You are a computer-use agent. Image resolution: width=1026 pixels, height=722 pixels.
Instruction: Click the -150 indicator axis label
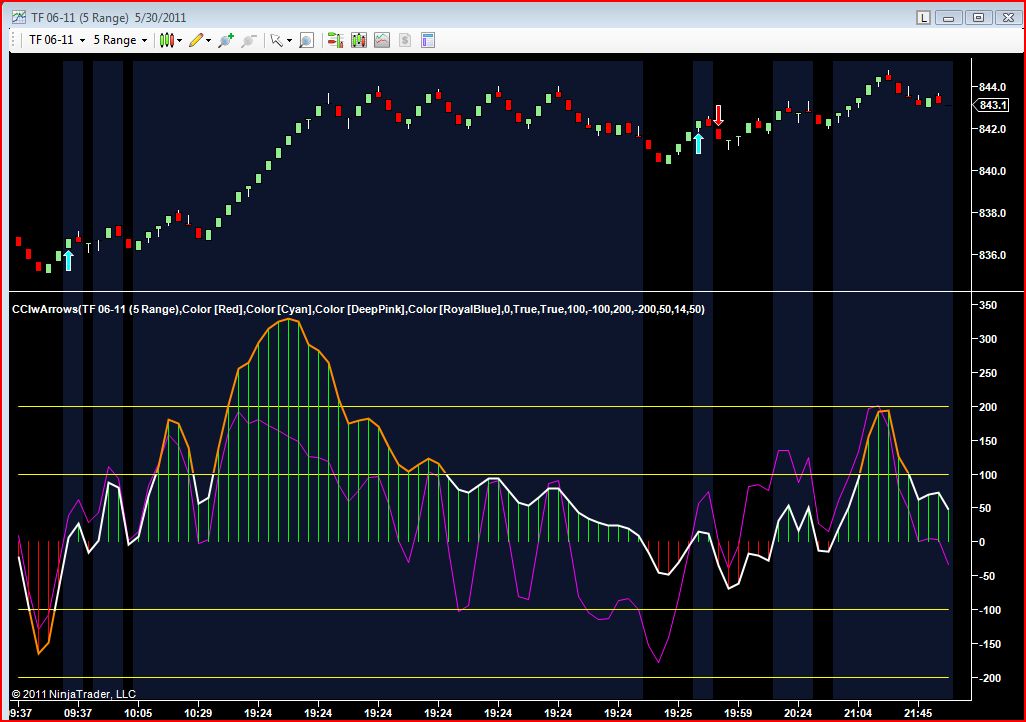[989, 644]
